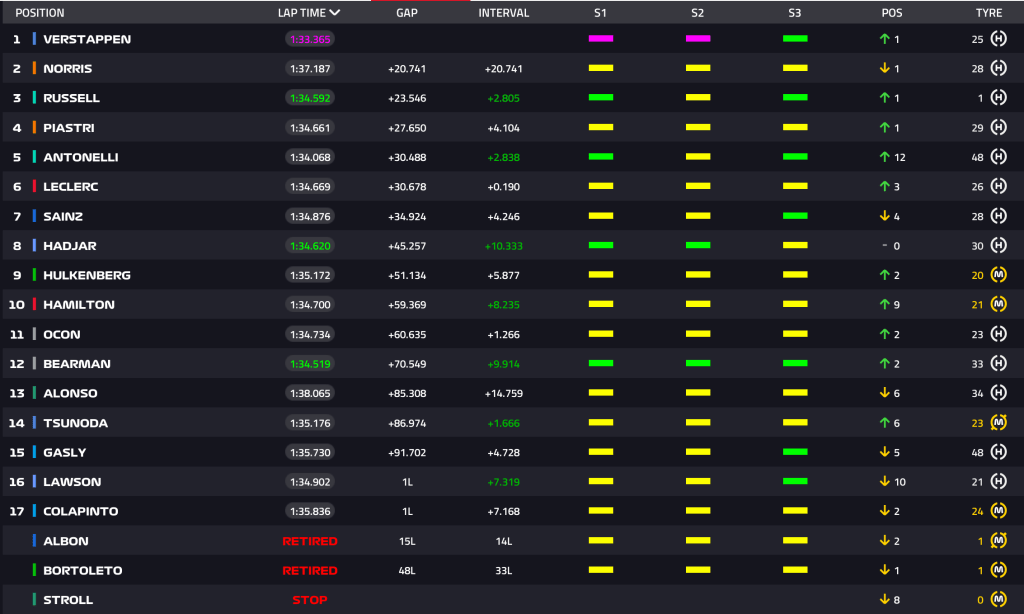Click Hulkenberg's medium tyre icon
1024x614 pixels.
(x=998, y=275)
